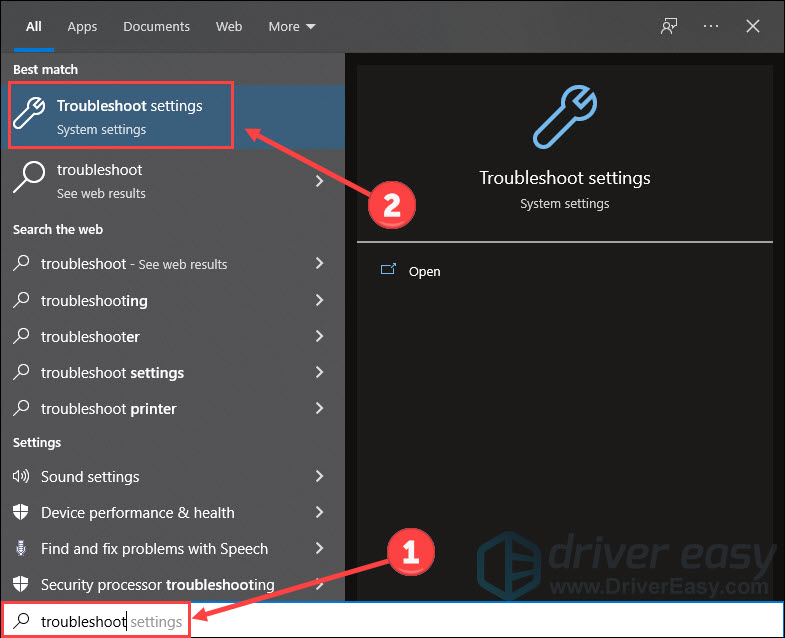Select the Web search tab

point(229,26)
